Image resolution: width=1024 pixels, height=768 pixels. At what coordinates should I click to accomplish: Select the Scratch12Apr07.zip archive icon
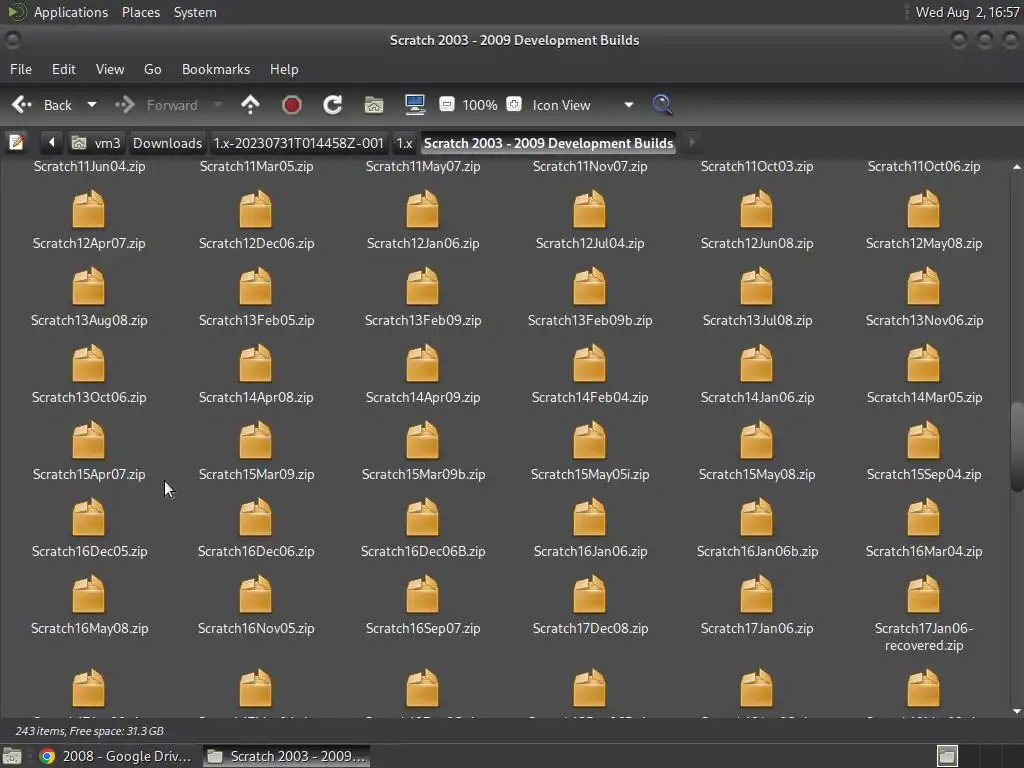[88, 209]
